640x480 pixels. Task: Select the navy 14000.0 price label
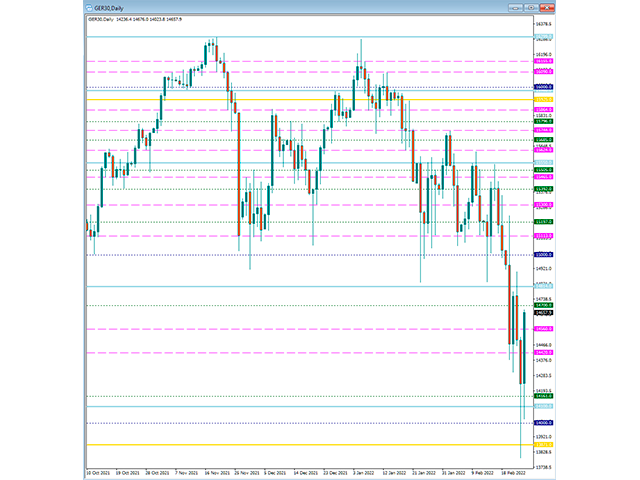click(544, 423)
